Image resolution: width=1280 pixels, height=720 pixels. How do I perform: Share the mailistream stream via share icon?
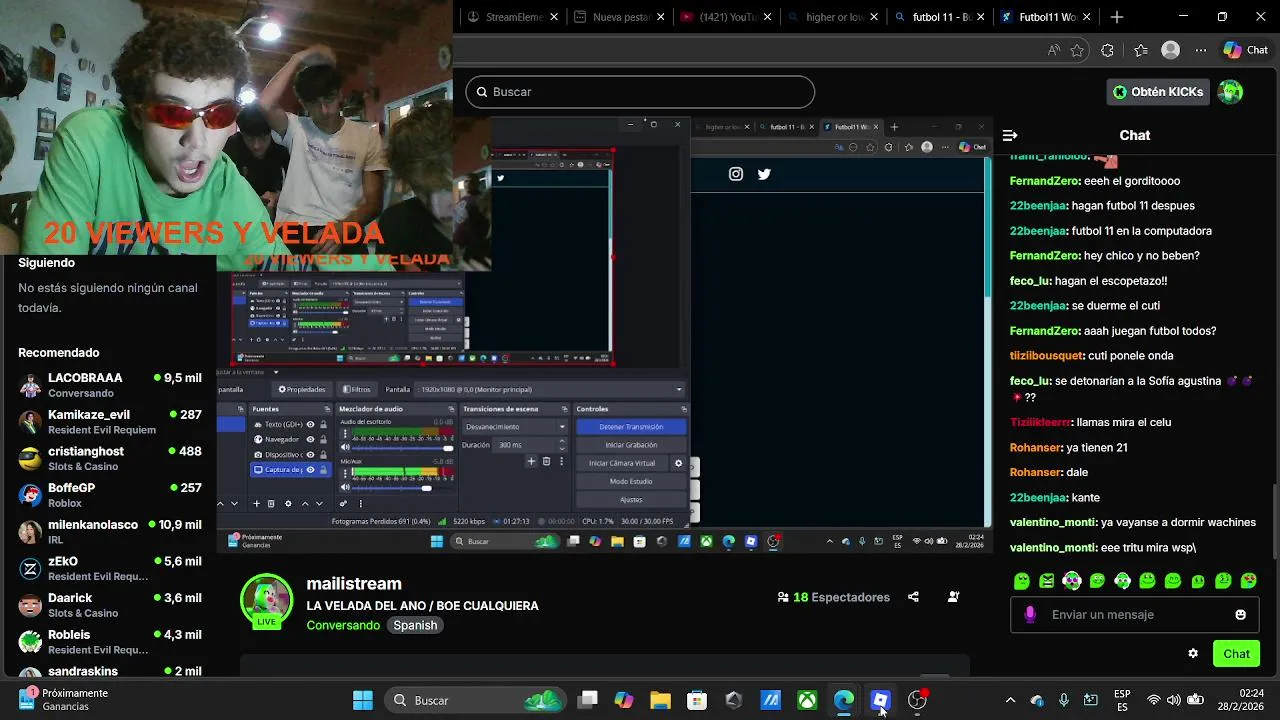(913, 597)
